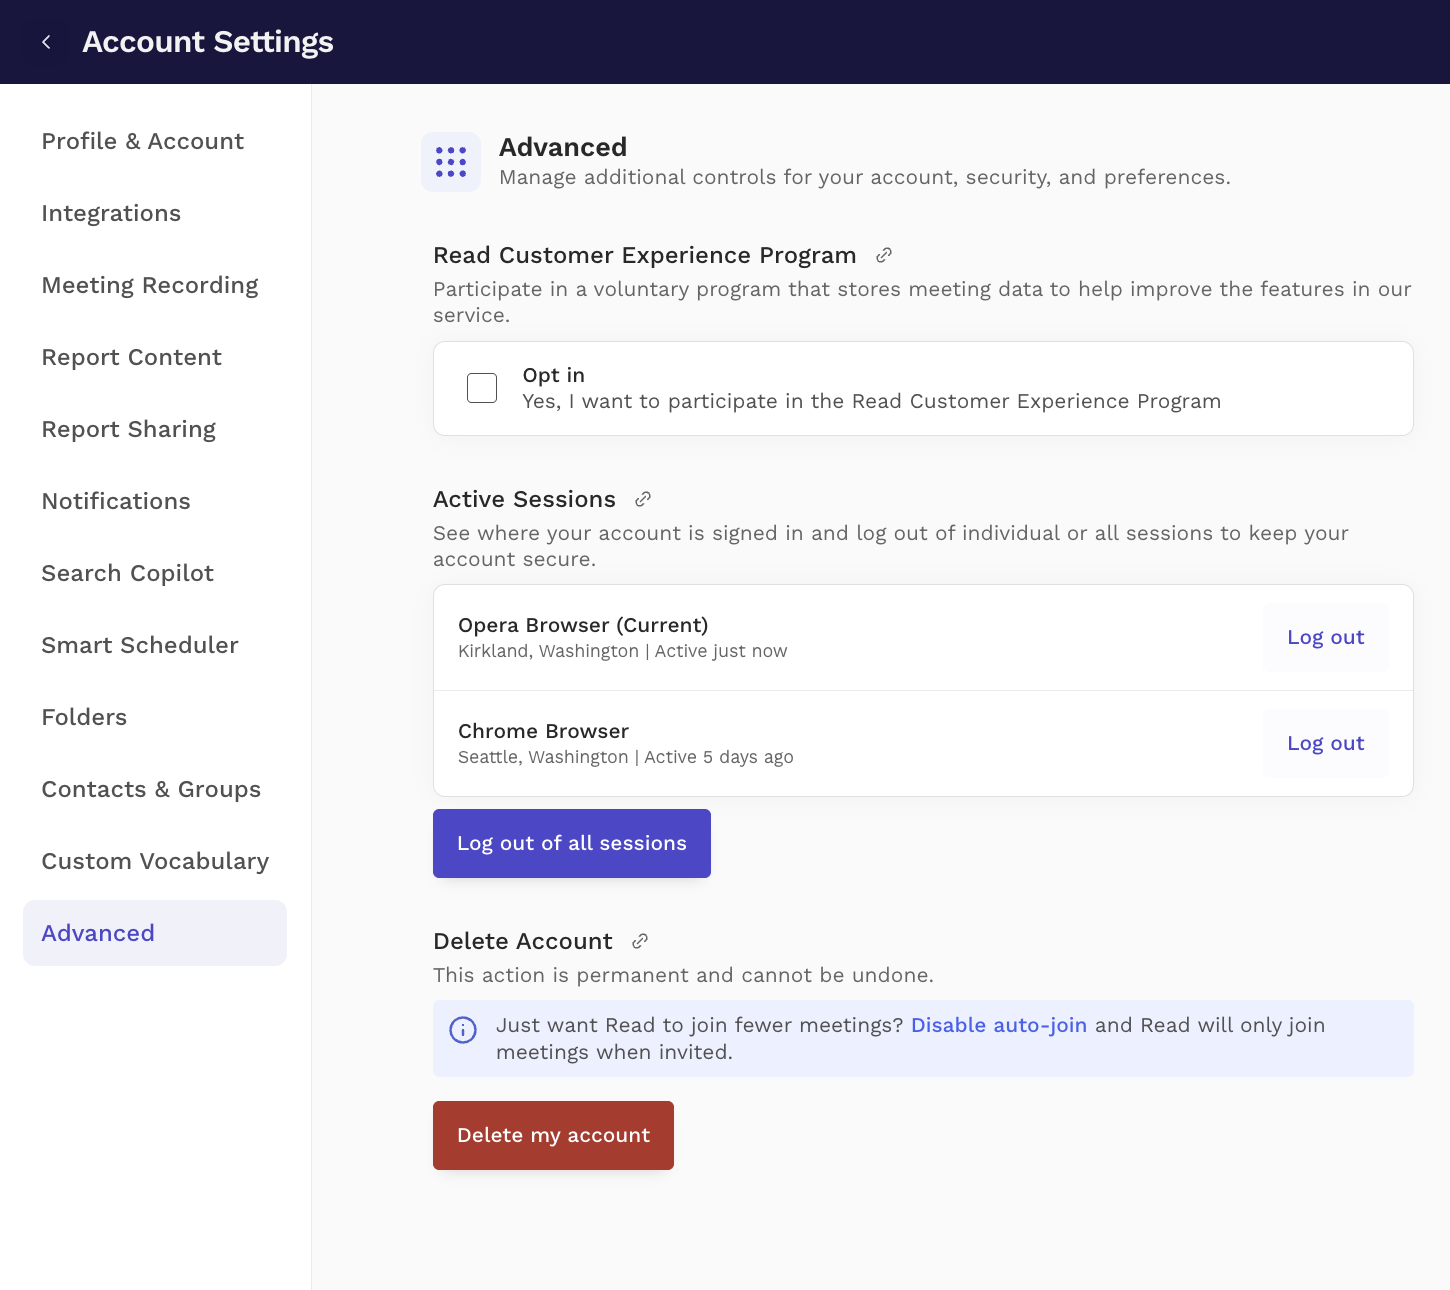Select Profile & Account in the sidebar
The width and height of the screenshot is (1450, 1290).
(142, 141)
